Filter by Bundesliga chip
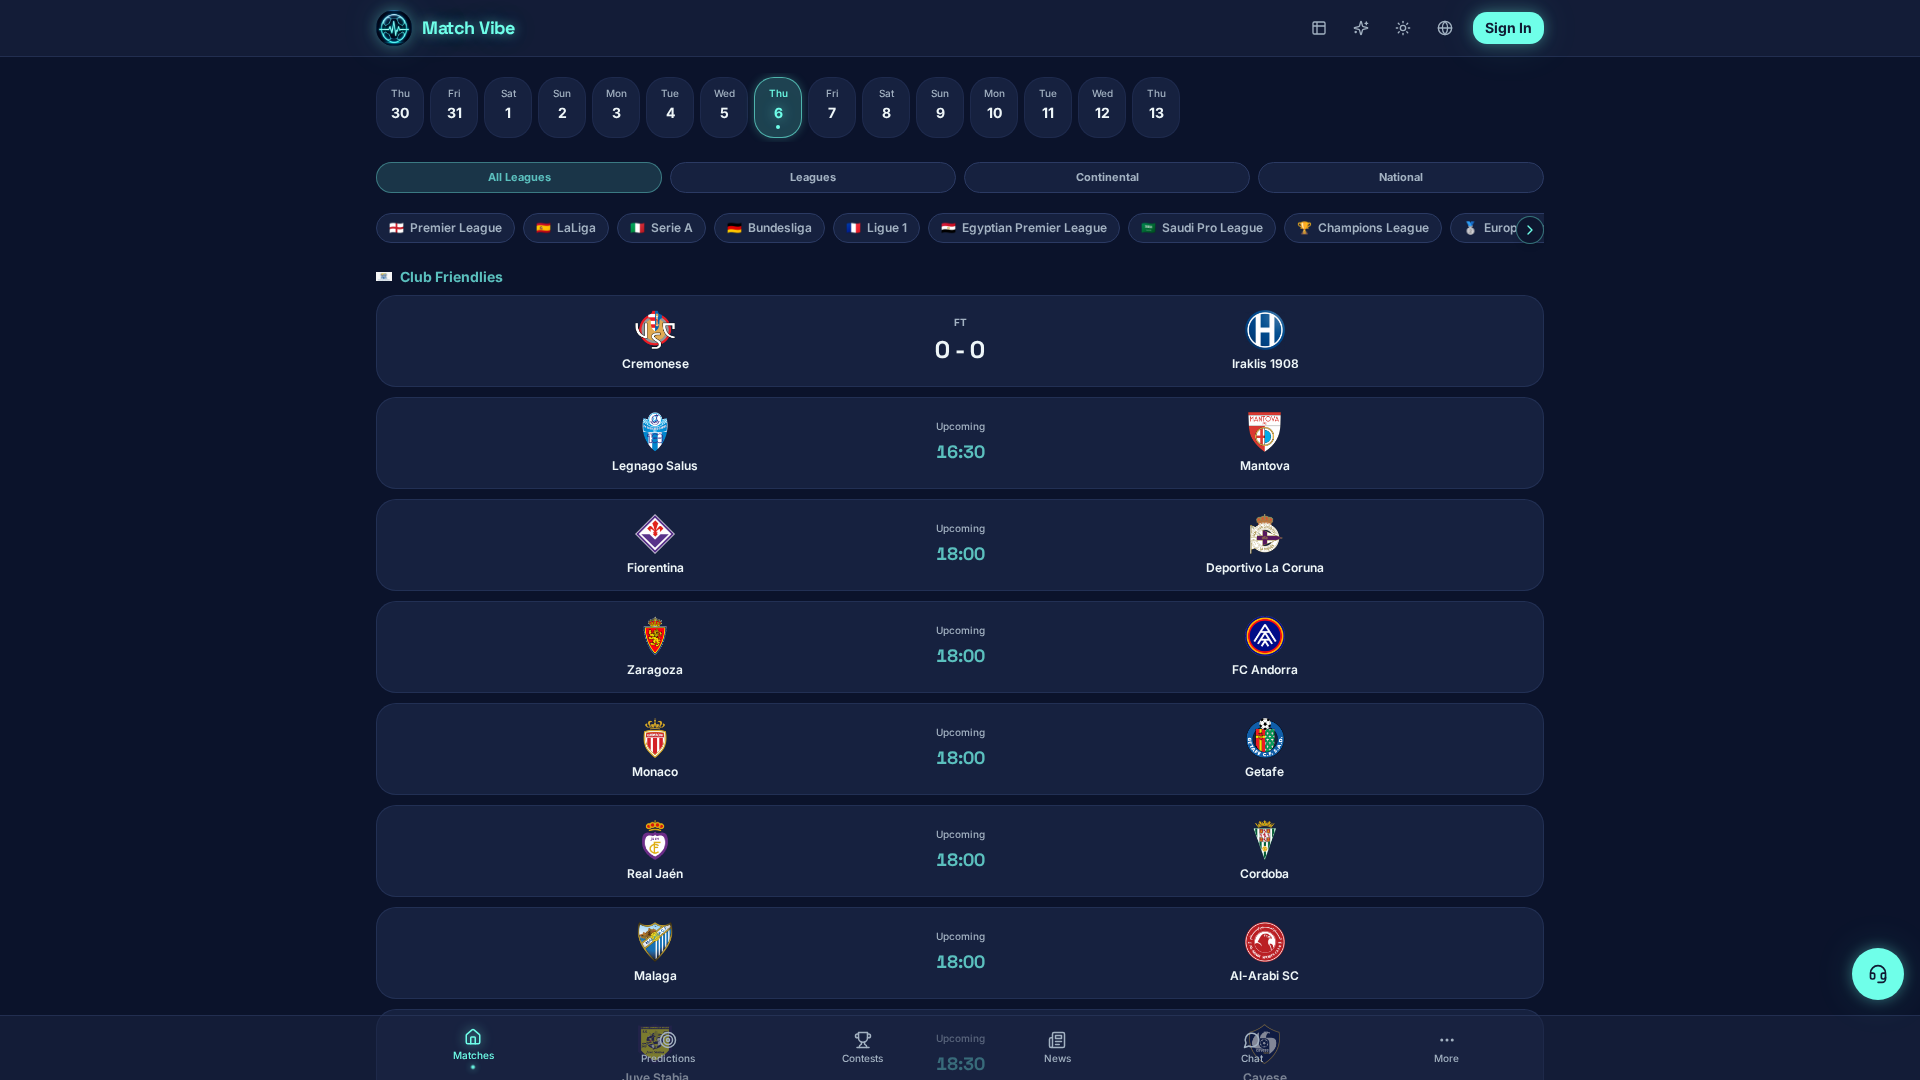The image size is (1920, 1080). click(x=769, y=228)
